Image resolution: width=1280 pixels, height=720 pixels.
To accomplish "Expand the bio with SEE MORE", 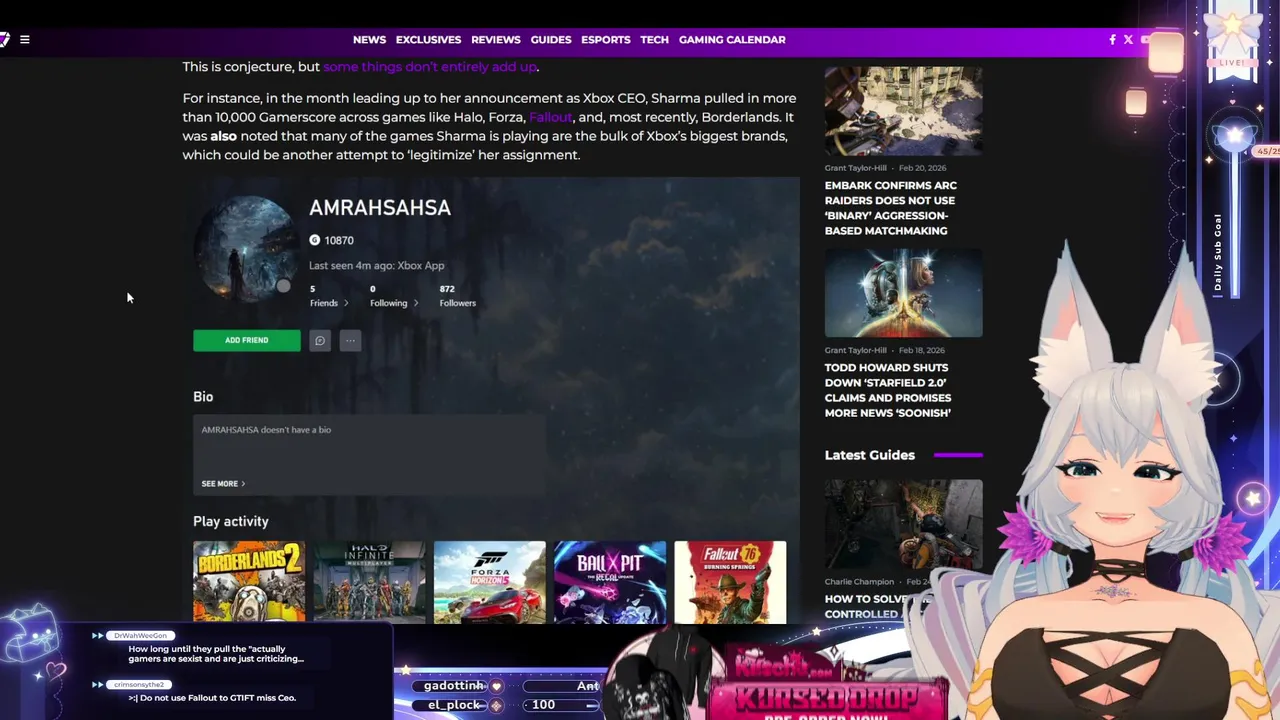I will (x=223, y=484).
